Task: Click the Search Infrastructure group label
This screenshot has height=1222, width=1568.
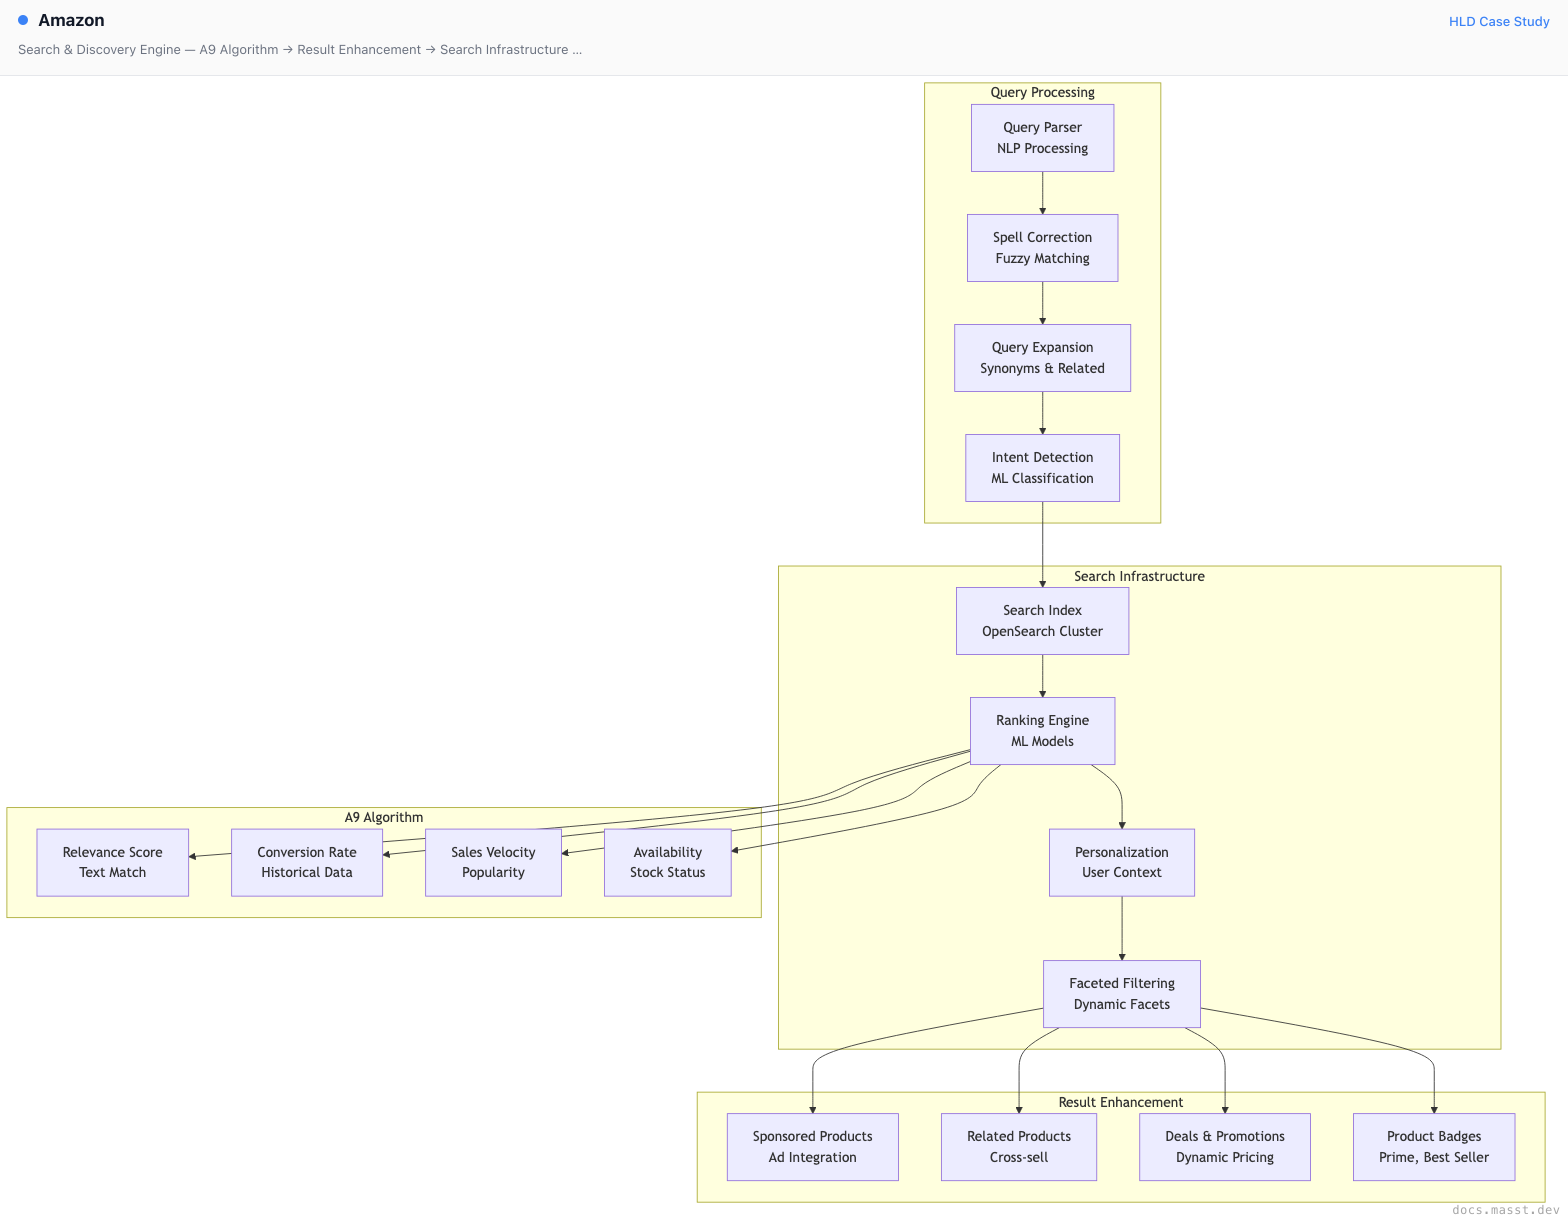Action: pyautogui.click(x=1139, y=576)
